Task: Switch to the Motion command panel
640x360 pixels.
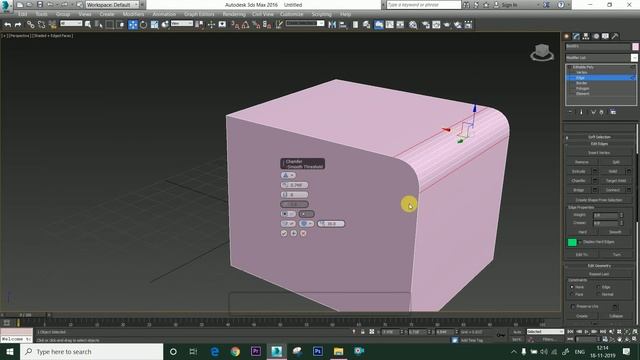Action: pyautogui.click(x=596, y=36)
